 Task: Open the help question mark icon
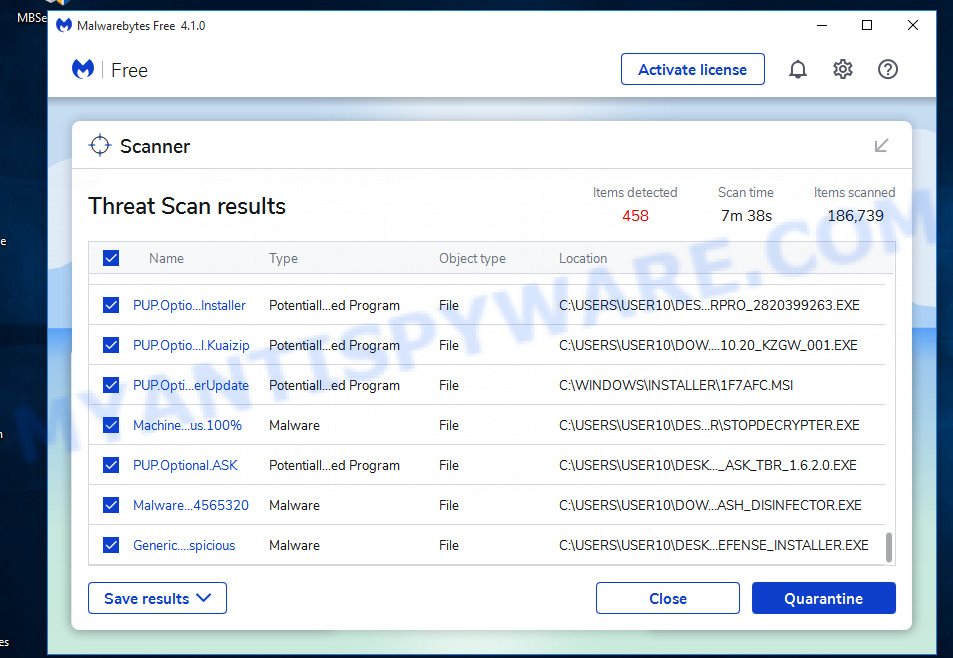coord(887,69)
